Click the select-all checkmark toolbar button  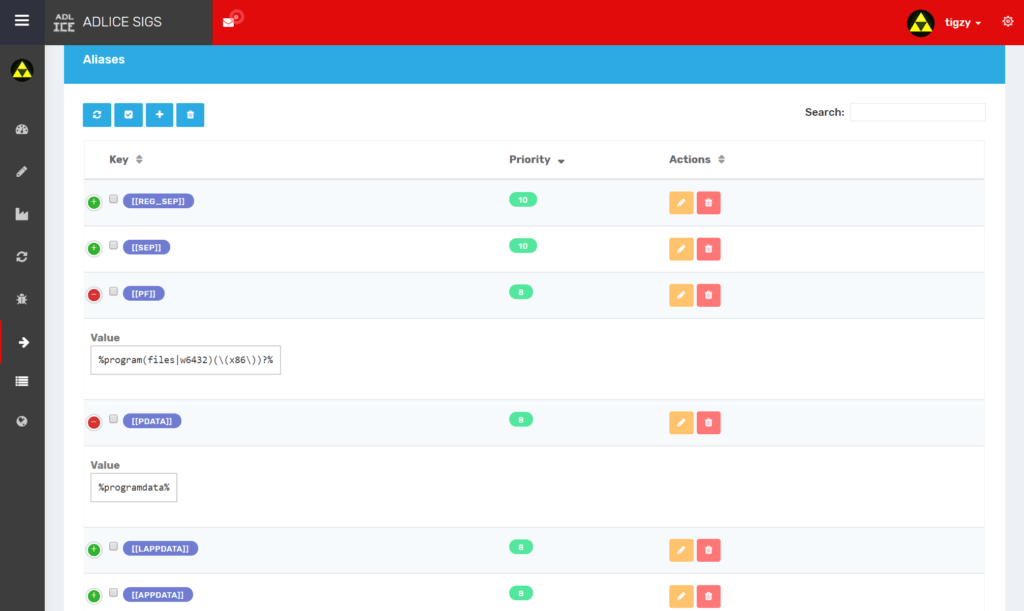click(128, 115)
